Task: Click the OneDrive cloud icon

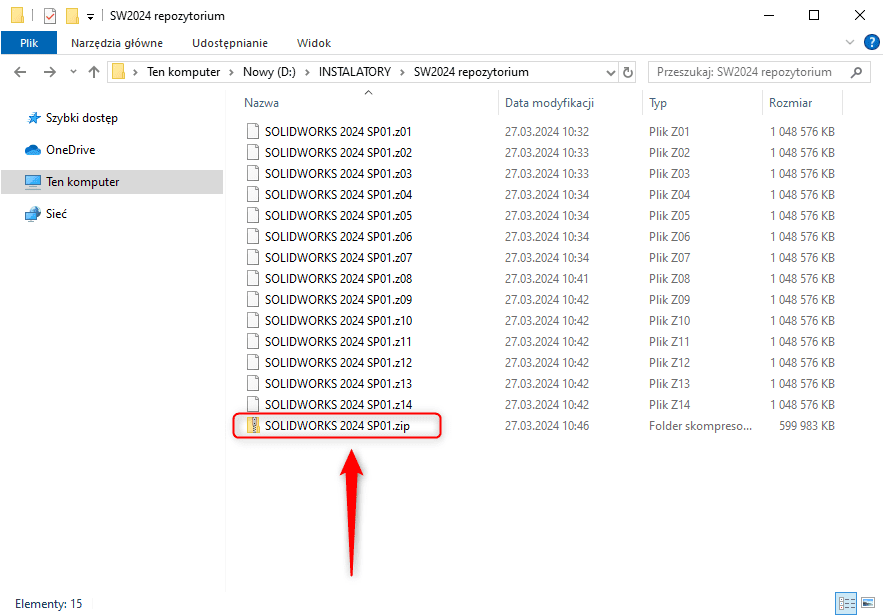Action: [x=33, y=150]
